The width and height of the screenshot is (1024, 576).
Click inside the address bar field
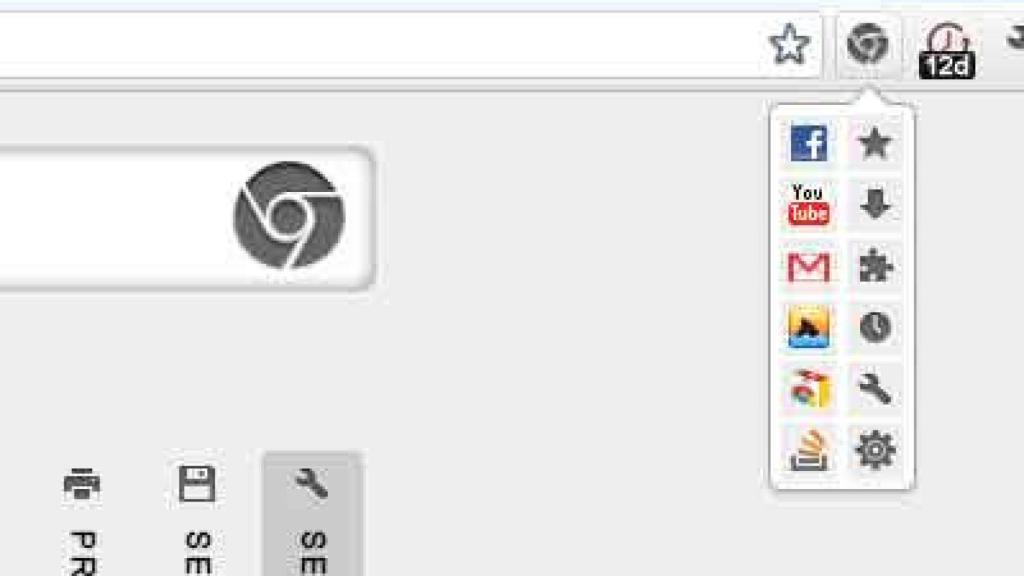379,45
